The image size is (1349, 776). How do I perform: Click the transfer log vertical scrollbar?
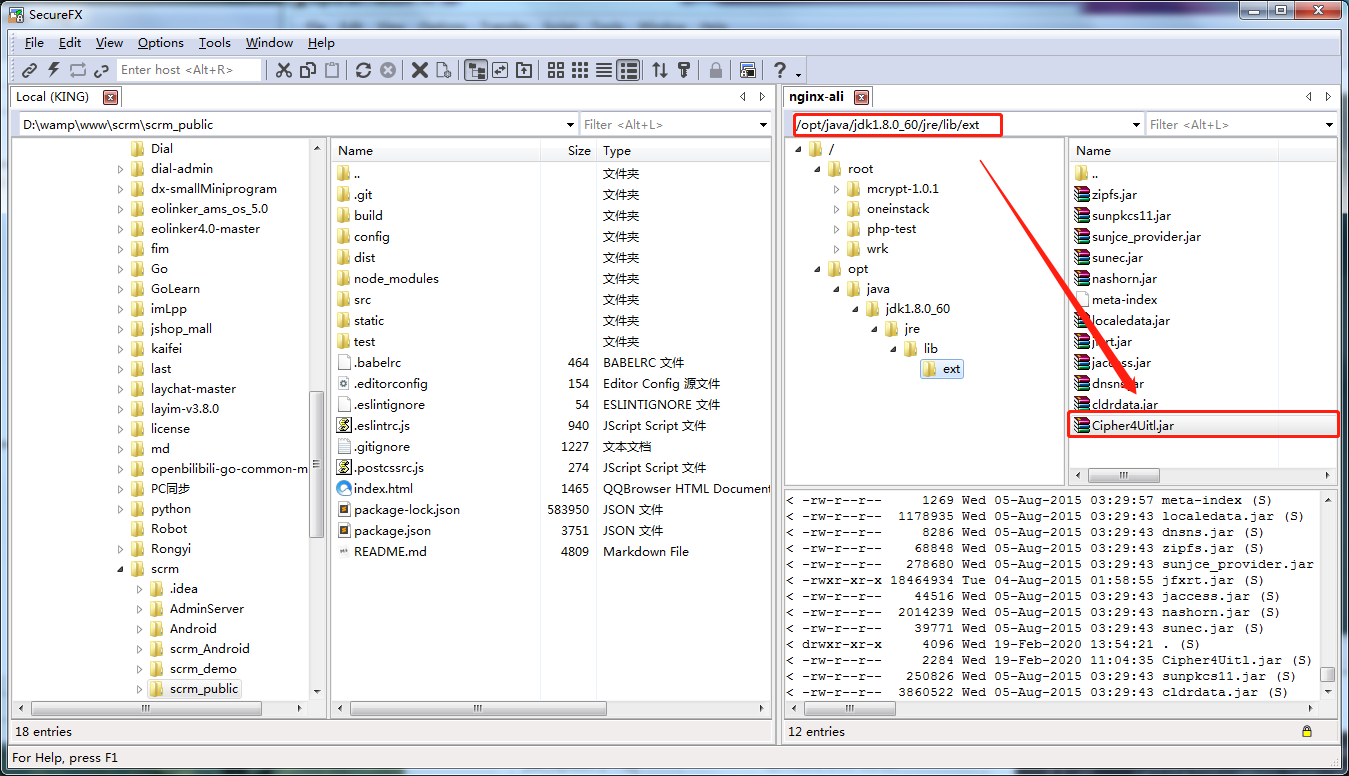point(1327,674)
